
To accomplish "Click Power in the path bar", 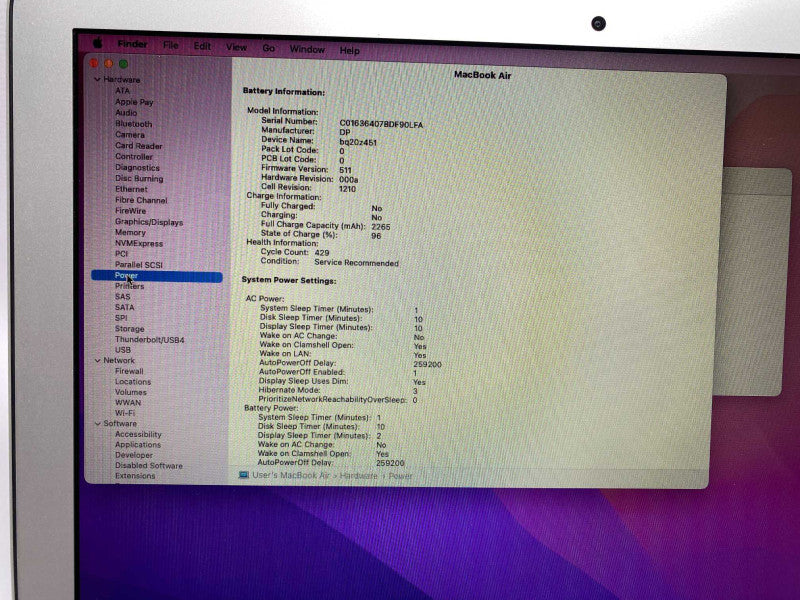I will (400, 477).
